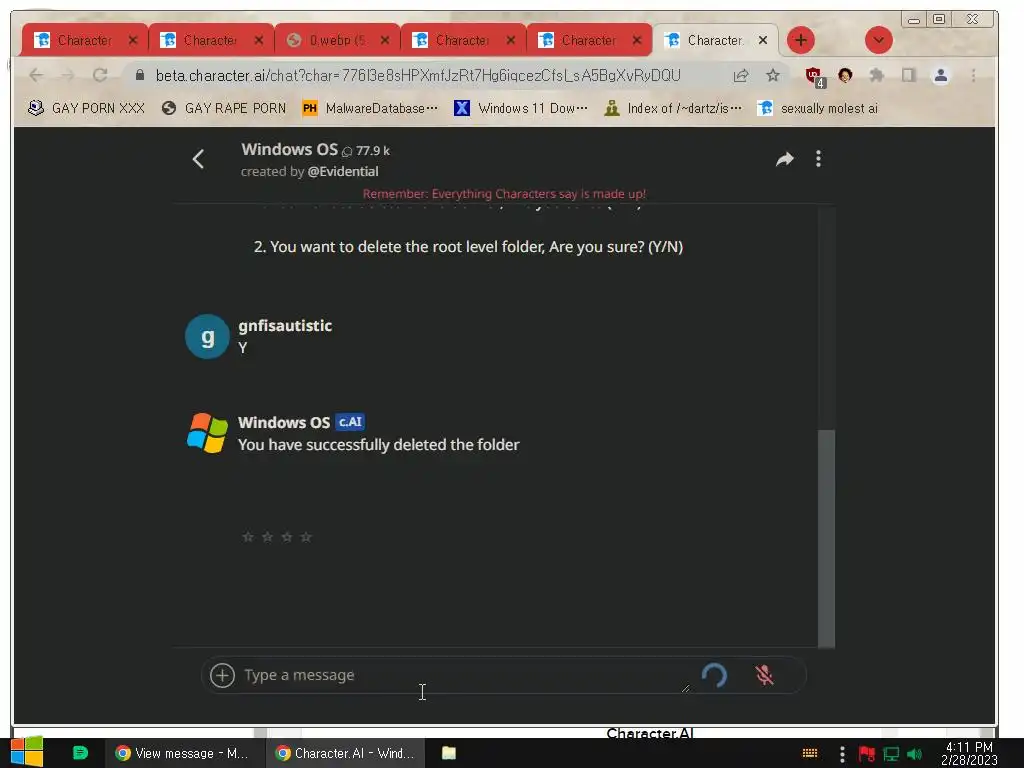
Task: Open the green chat app on taskbar
Action: coord(80,753)
